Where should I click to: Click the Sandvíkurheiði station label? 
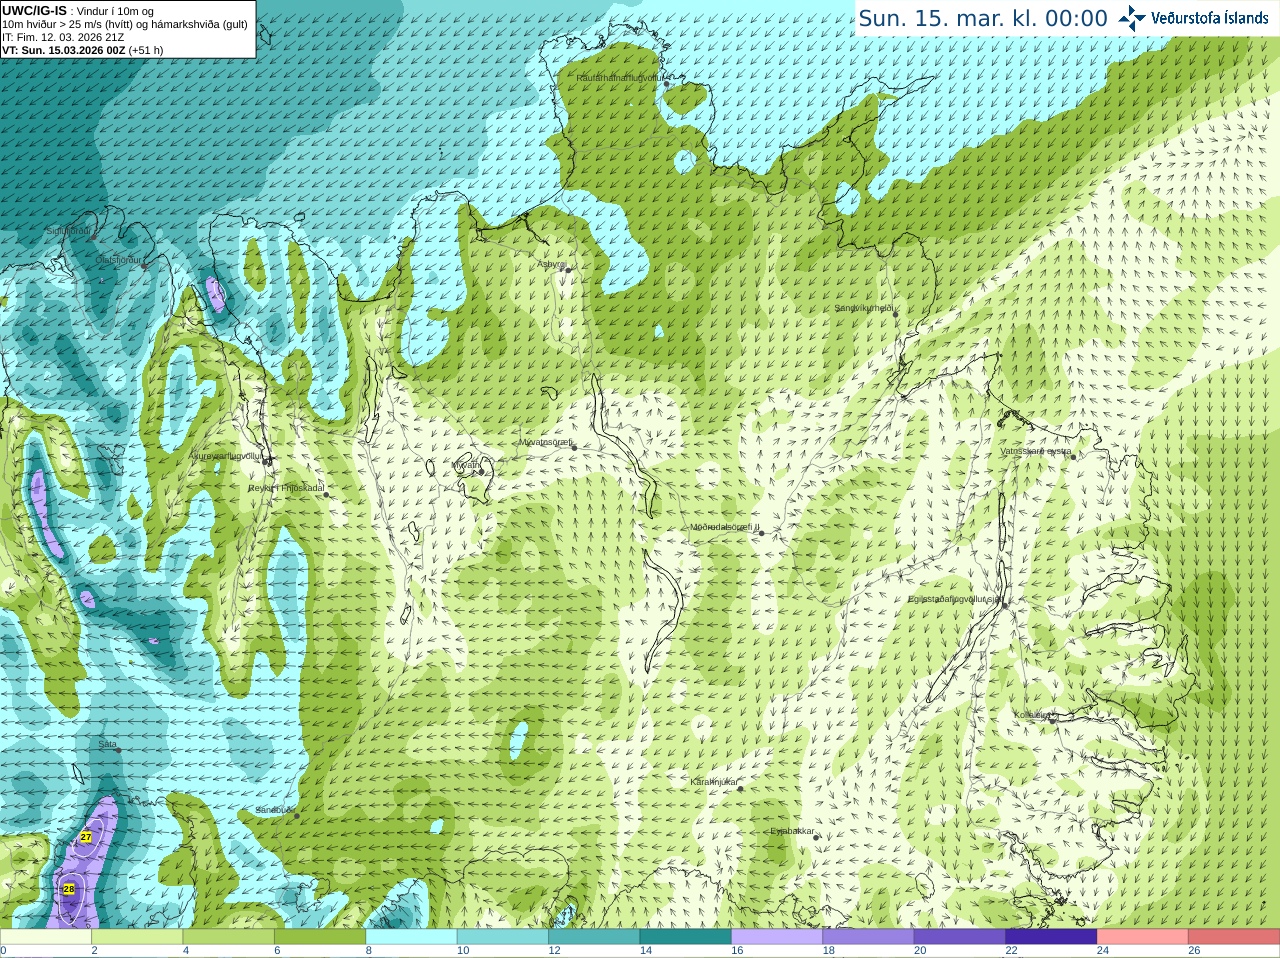tap(864, 308)
